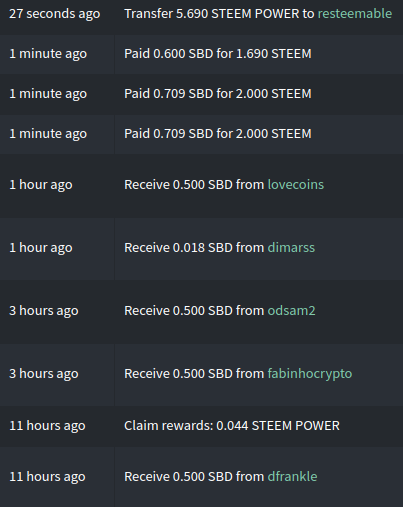Click the '3 hours ago' fabinhocrypto timestamp
The width and height of the screenshot is (403, 507).
tap(44, 374)
